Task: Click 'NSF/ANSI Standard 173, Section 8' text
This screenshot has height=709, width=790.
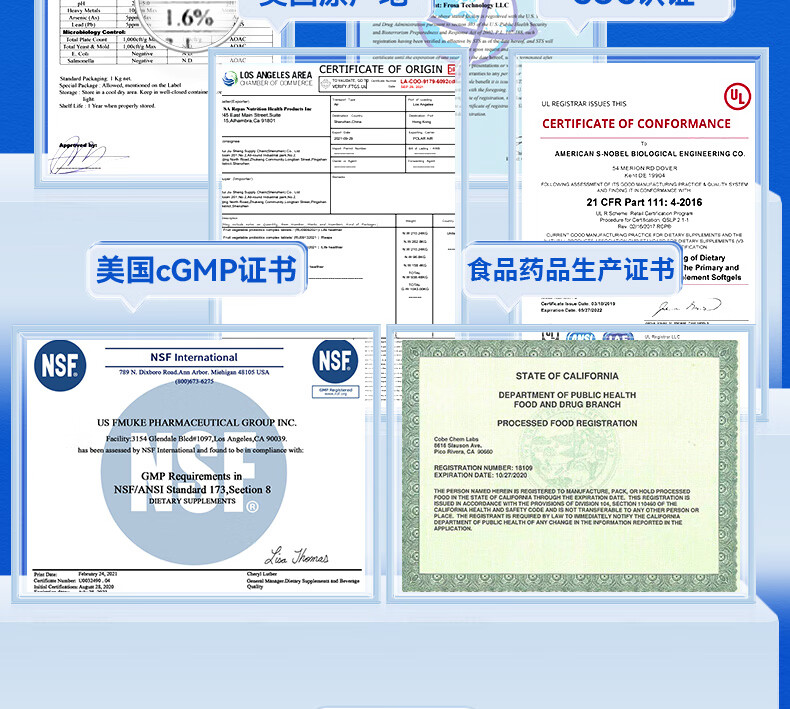Action: pyautogui.click(x=192, y=489)
